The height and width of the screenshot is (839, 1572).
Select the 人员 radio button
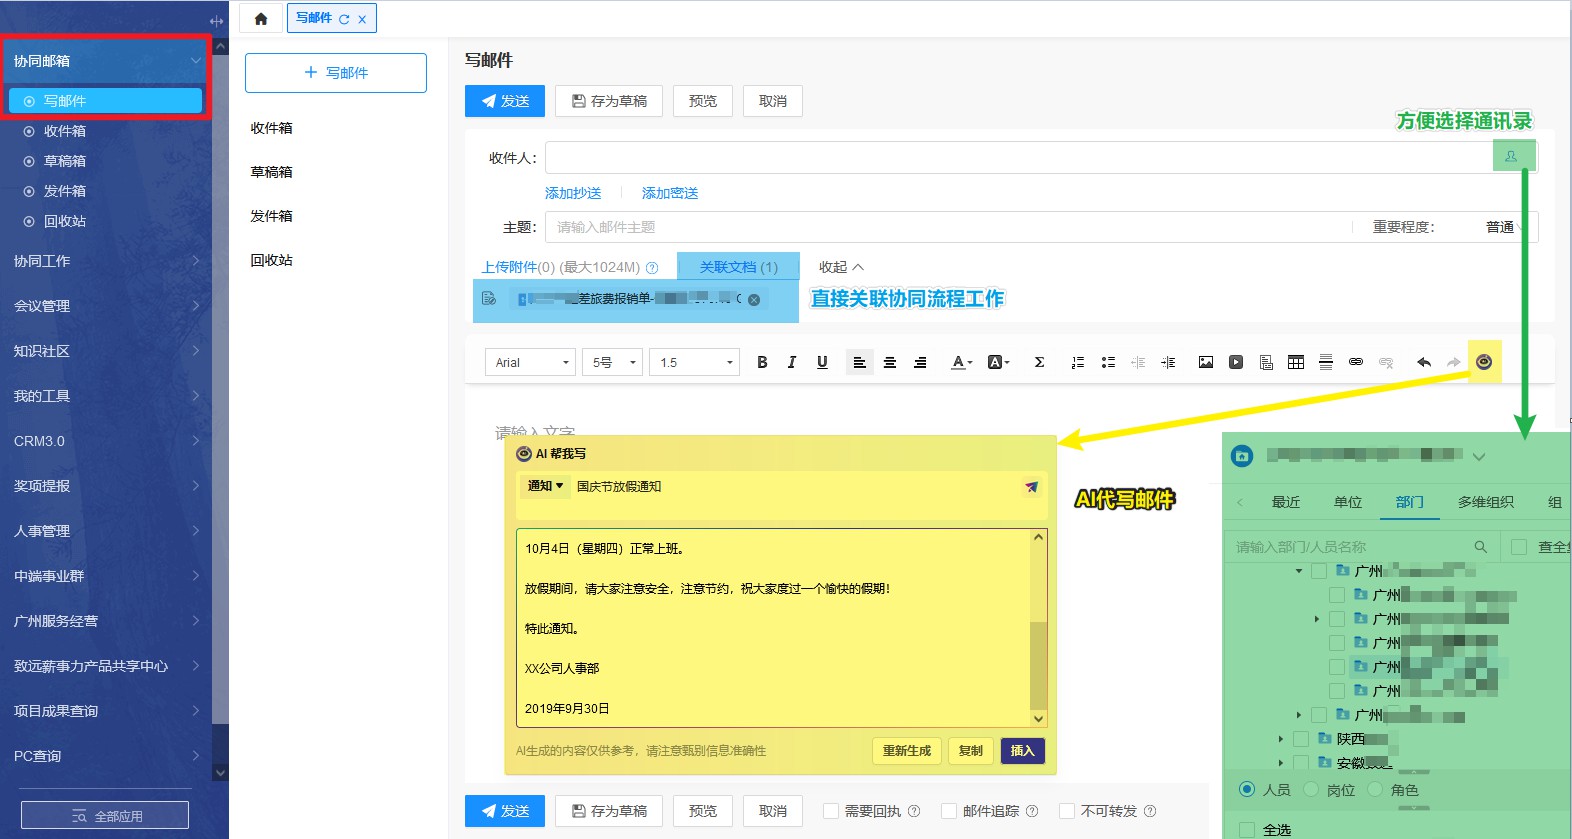pyautogui.click(x=1247, y=789)
